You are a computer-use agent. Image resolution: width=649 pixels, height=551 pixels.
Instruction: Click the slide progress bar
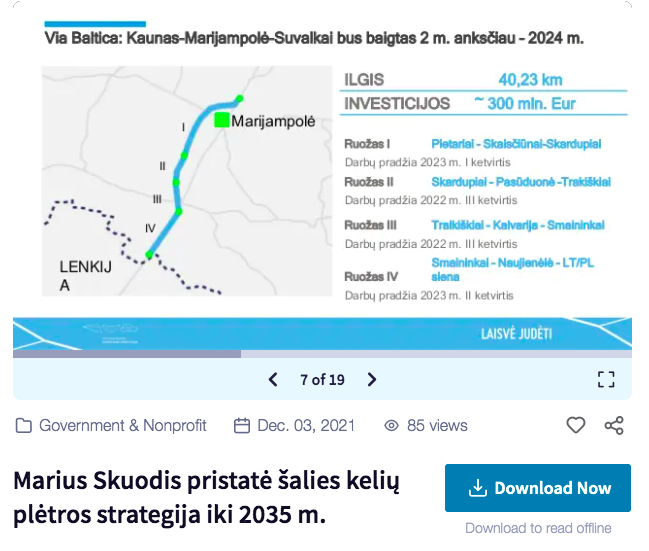322,353
